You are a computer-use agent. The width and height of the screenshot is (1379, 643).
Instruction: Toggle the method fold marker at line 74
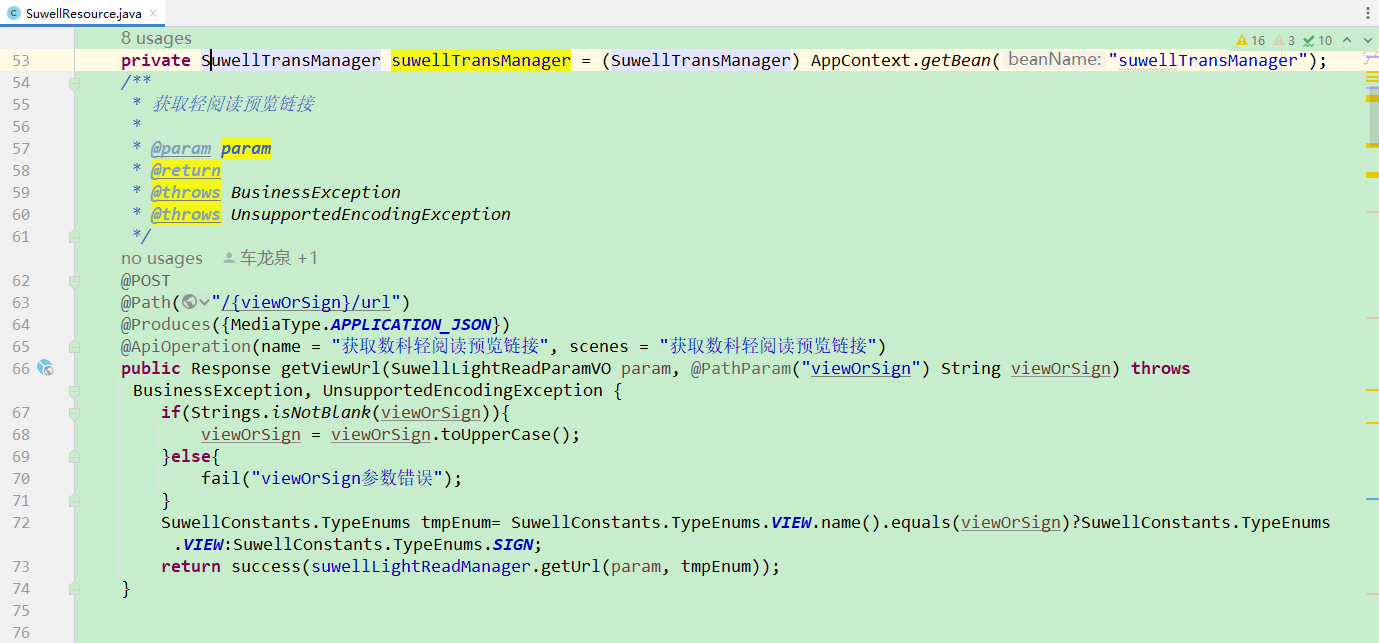coord(74,588)
